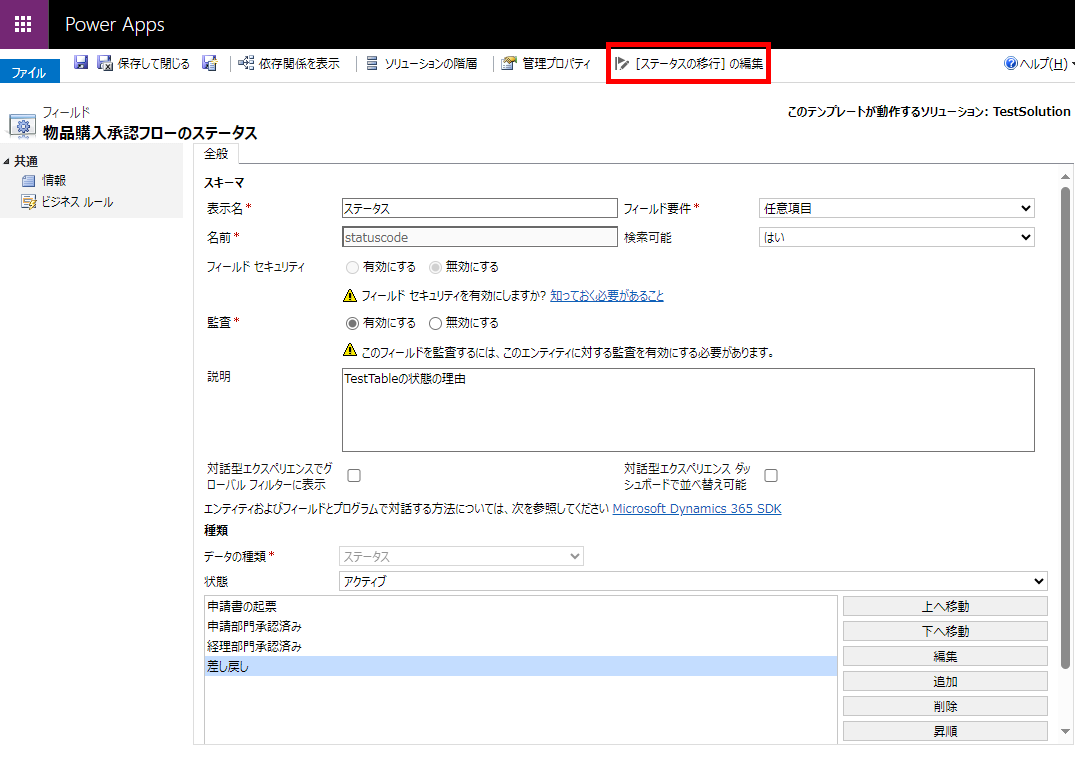The height and width of the screenshot is (757, 1075).
Task: Click the blue help question mark icon
Action: point(1011,63)
